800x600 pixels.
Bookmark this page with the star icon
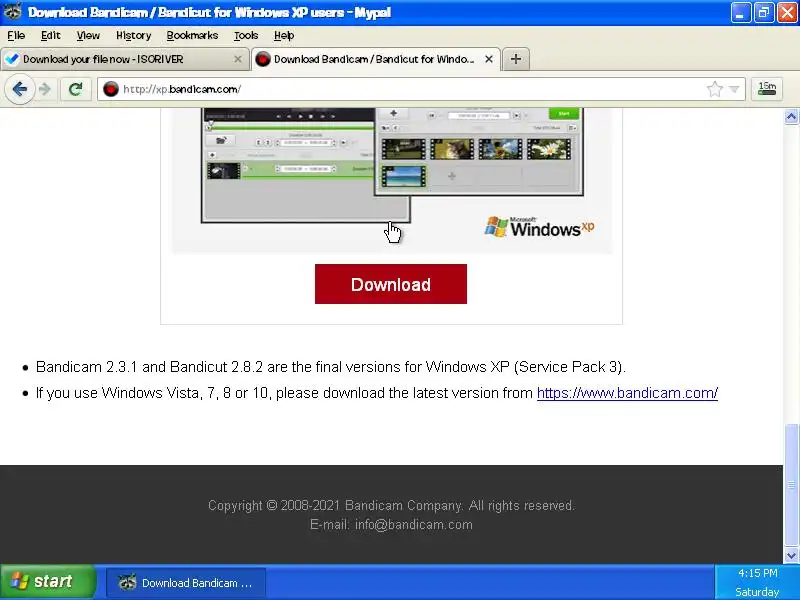point(714,89)
